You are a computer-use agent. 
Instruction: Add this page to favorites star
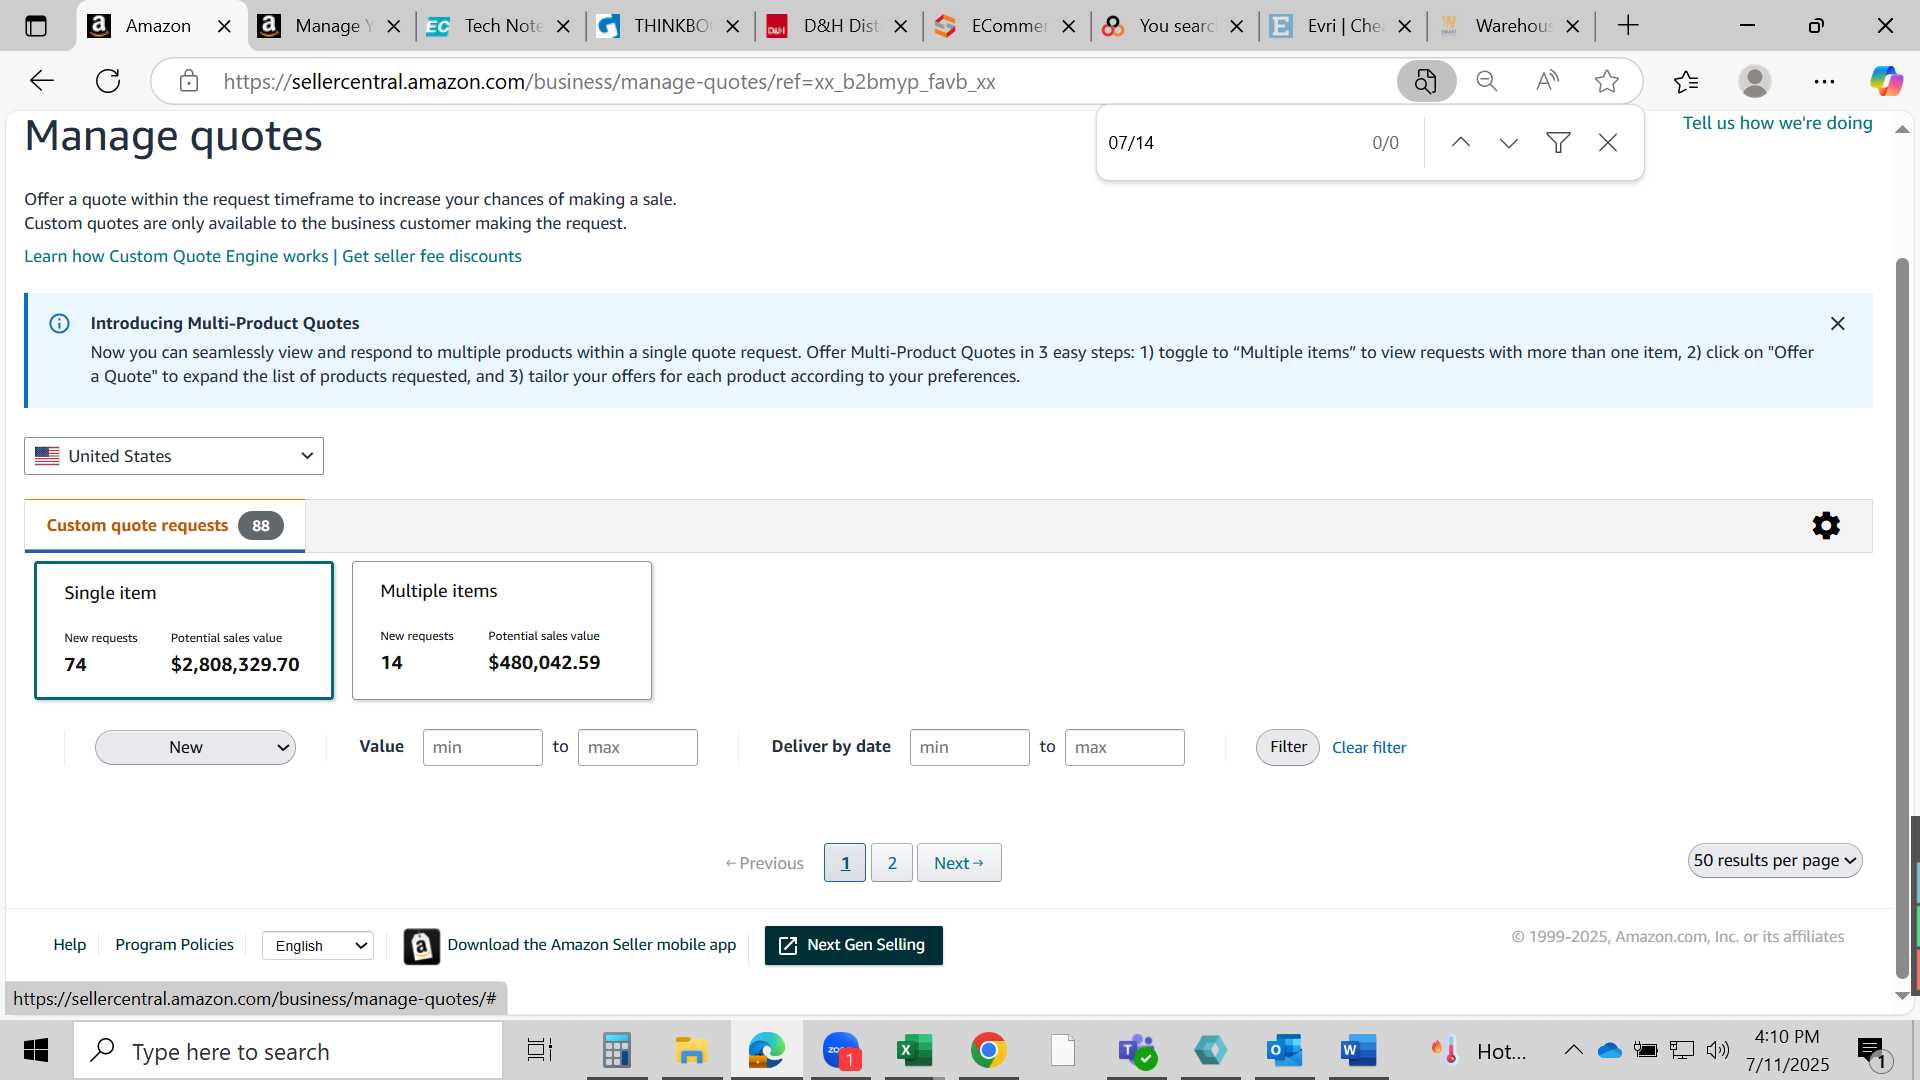click(x=1607, y=81)
